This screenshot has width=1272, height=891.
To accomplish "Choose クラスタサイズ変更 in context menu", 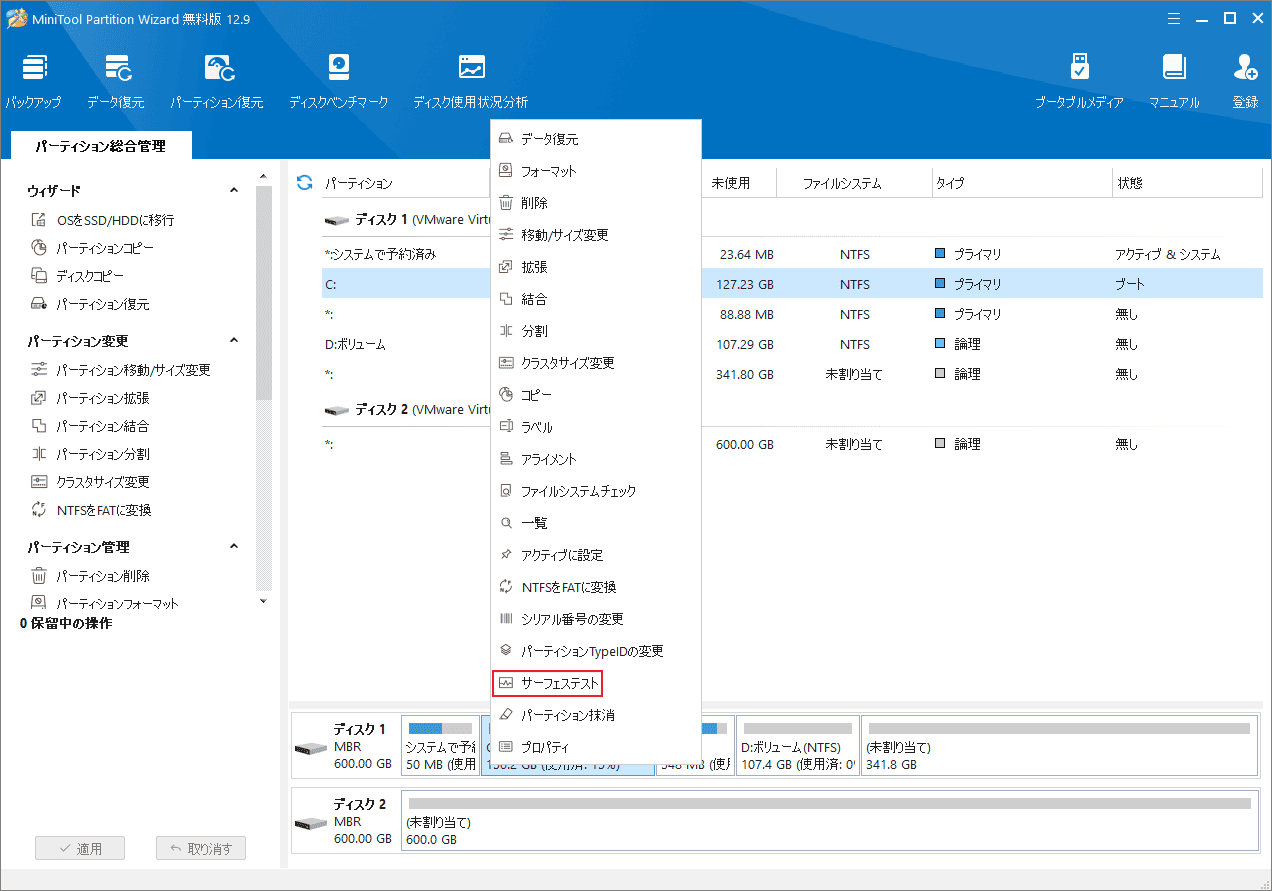I will (596, 363).
